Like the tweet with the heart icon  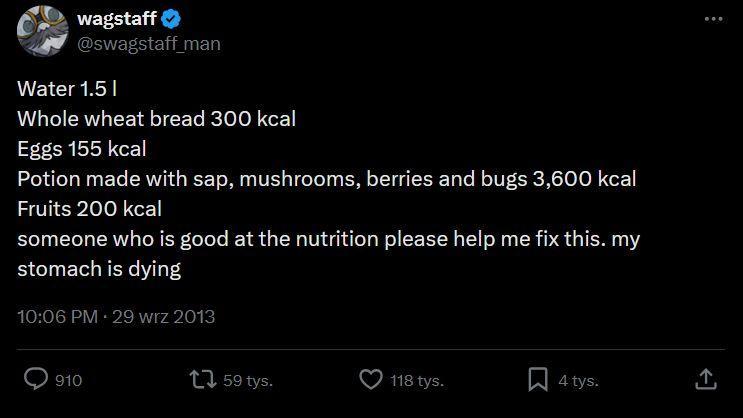pos(370,380)
